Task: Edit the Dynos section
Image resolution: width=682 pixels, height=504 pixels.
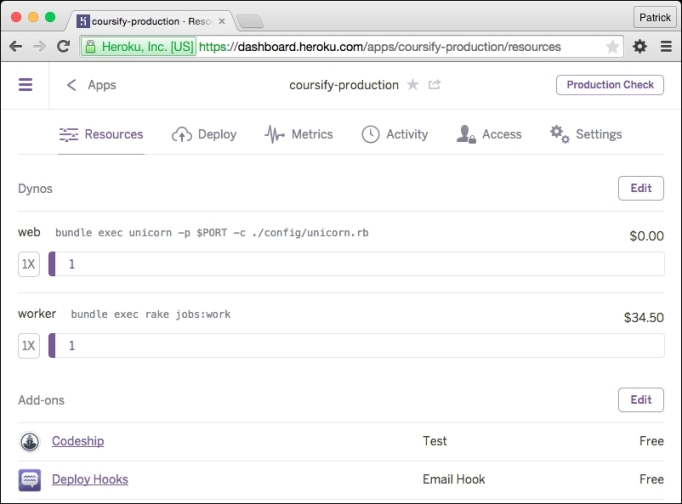Action: click(x=641, y=188)
